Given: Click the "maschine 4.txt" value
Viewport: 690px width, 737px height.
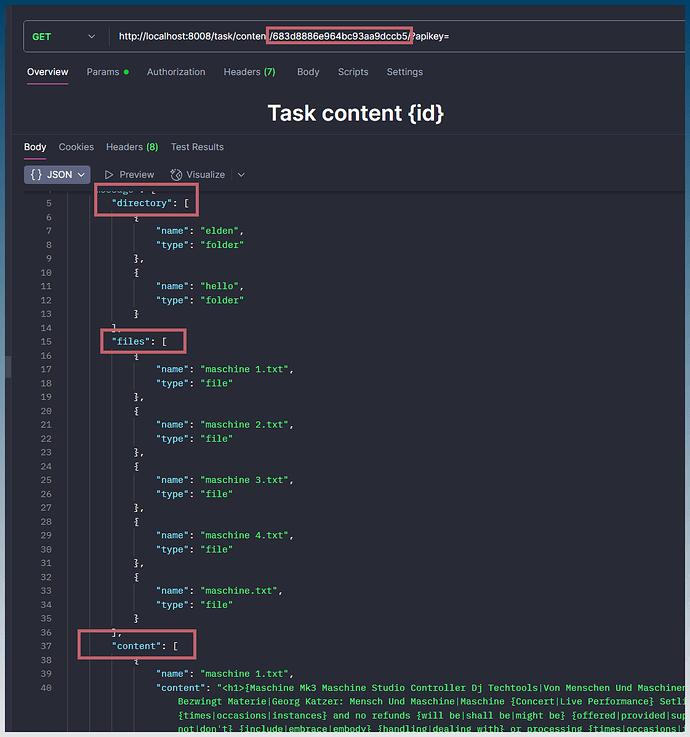Looking at the screenshot, I should (x=244, y=535).
